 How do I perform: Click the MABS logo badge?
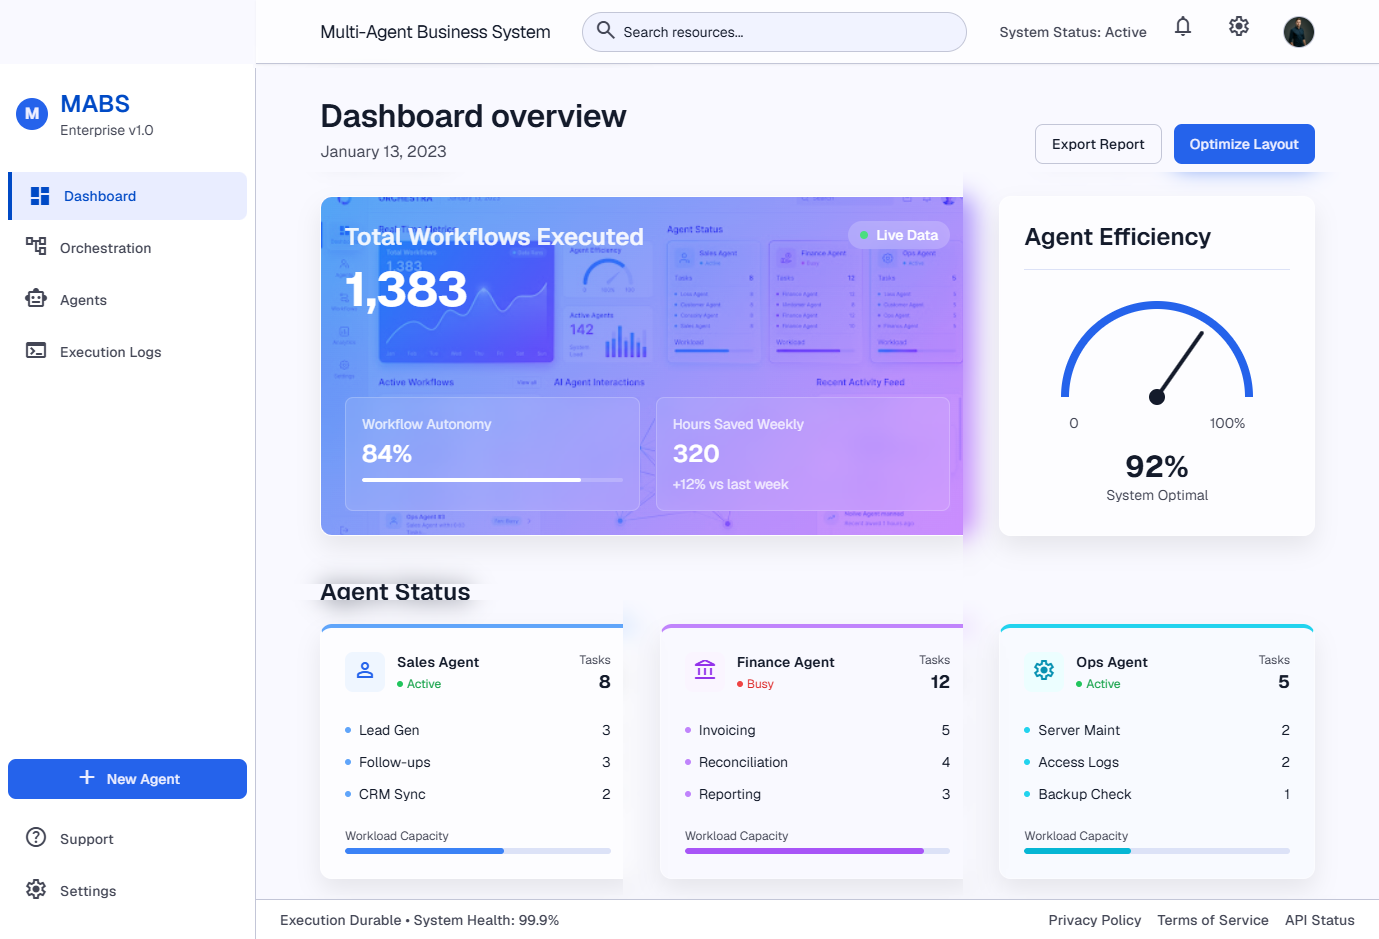[32, 114]
